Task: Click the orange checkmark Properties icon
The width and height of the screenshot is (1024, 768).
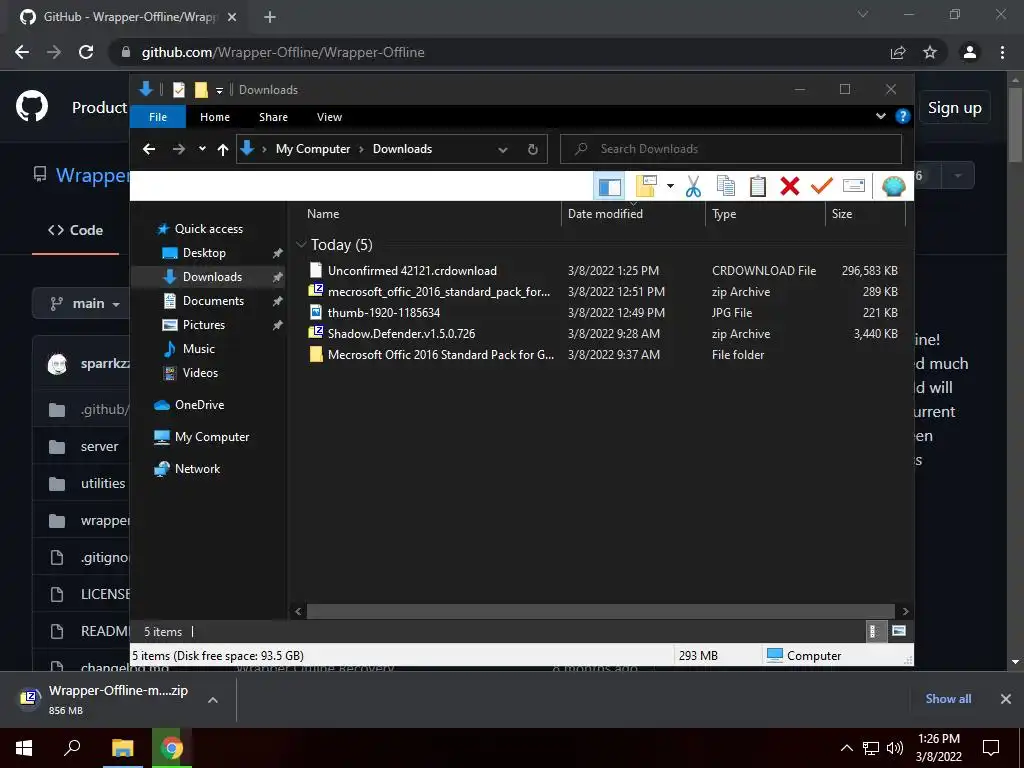Action: 822,187
